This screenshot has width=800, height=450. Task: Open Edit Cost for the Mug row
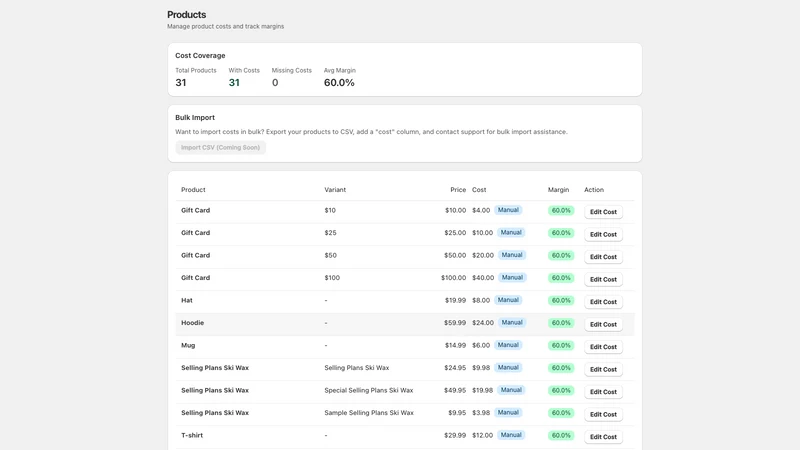603,346
